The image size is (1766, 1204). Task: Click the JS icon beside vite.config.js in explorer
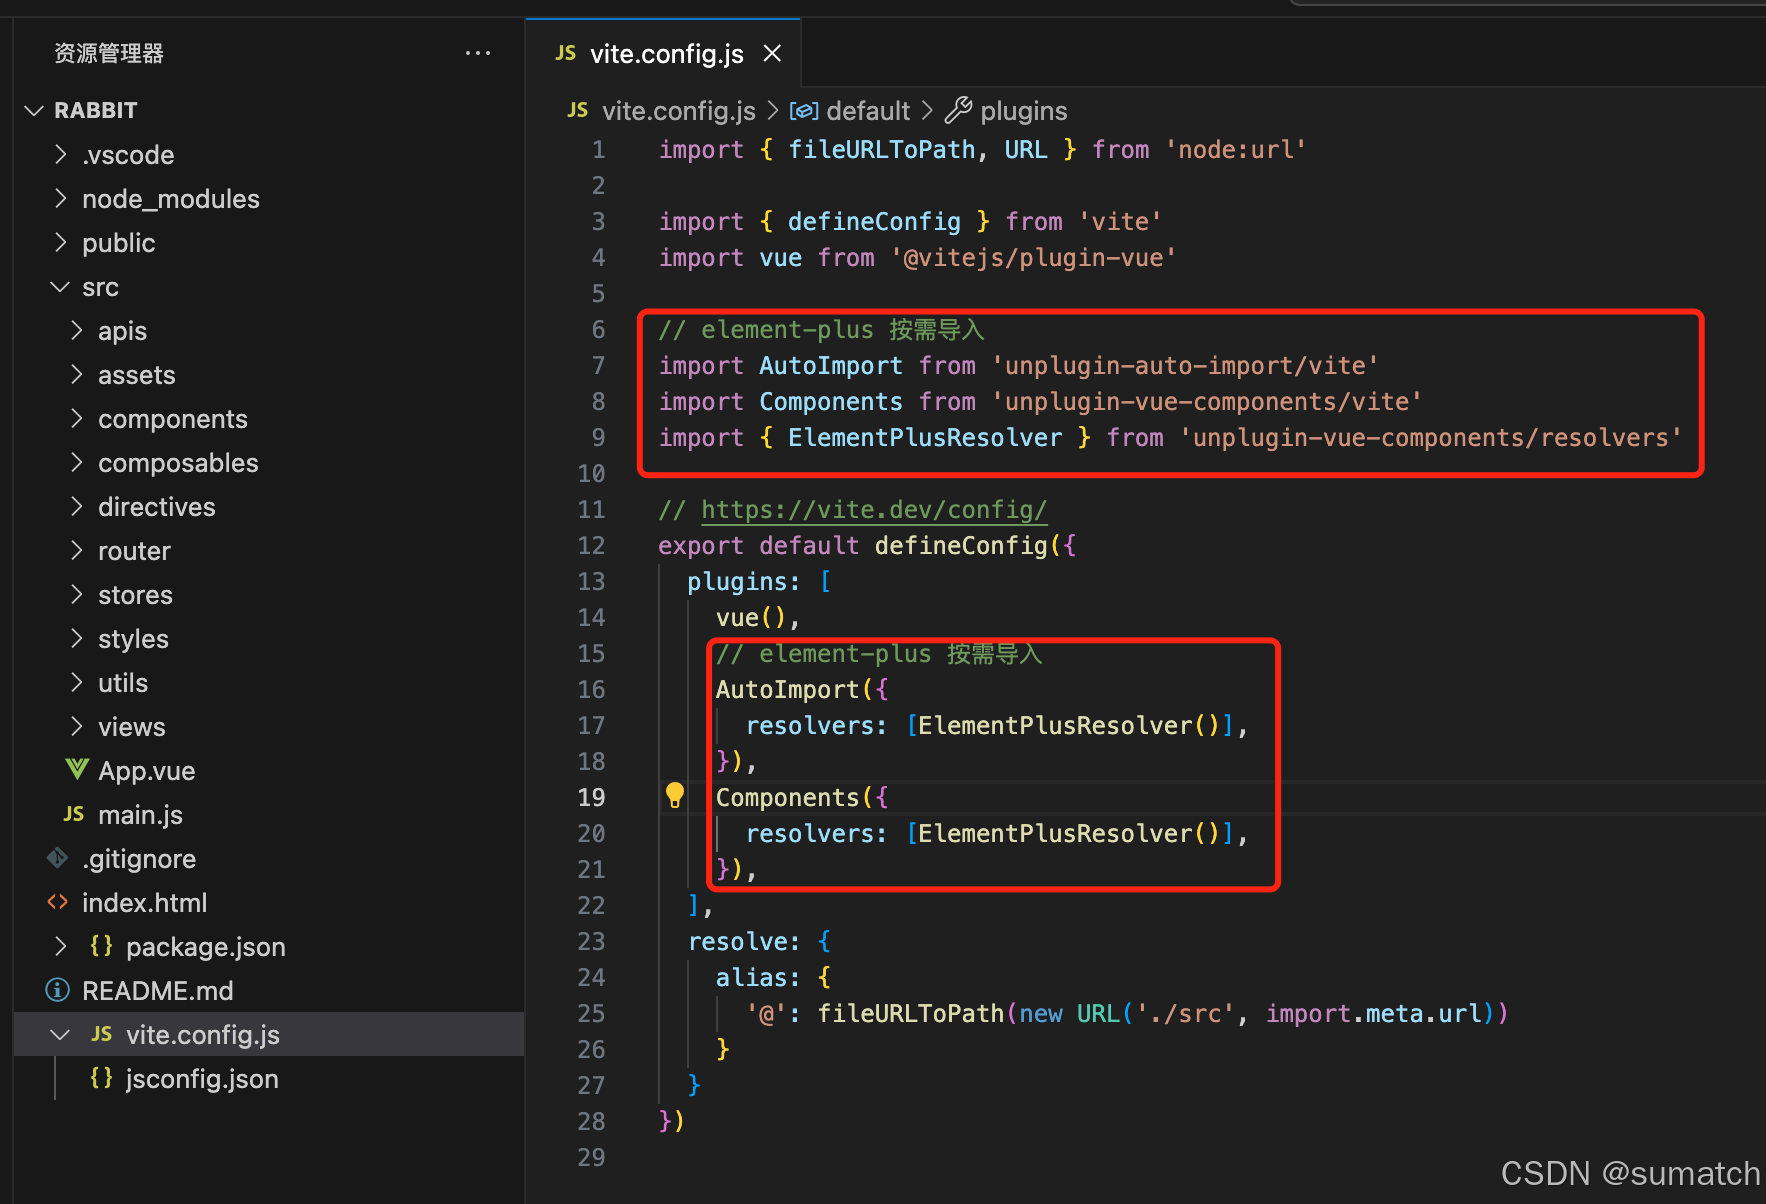(x=102, y=1034)
